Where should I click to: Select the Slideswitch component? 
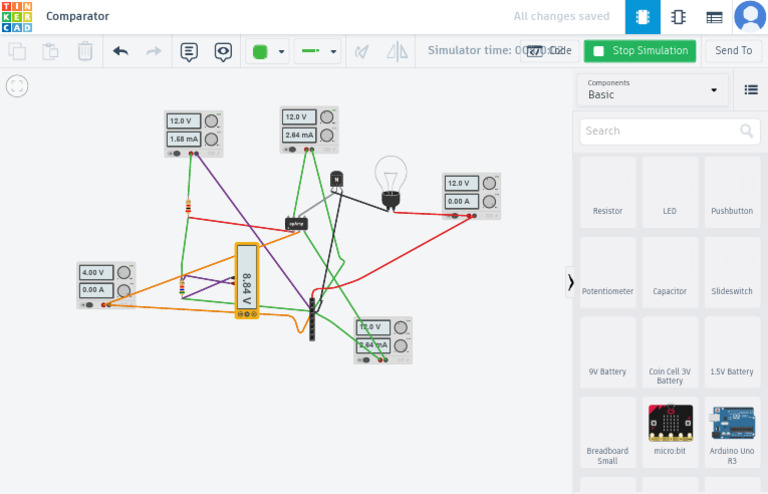732,273
